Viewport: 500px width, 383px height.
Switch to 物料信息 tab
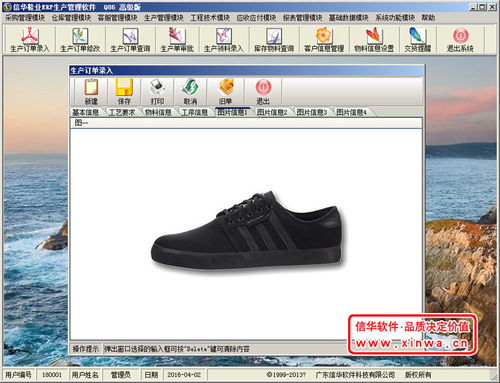coord(158,112)
